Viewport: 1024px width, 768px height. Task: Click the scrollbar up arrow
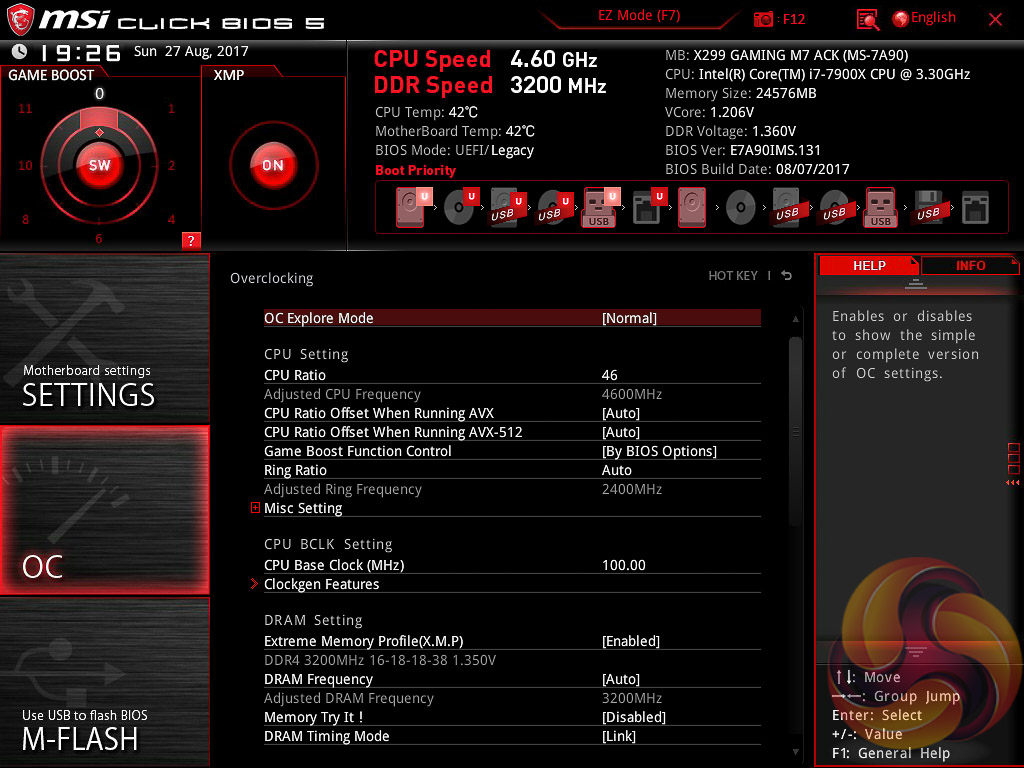coord(795,319)
